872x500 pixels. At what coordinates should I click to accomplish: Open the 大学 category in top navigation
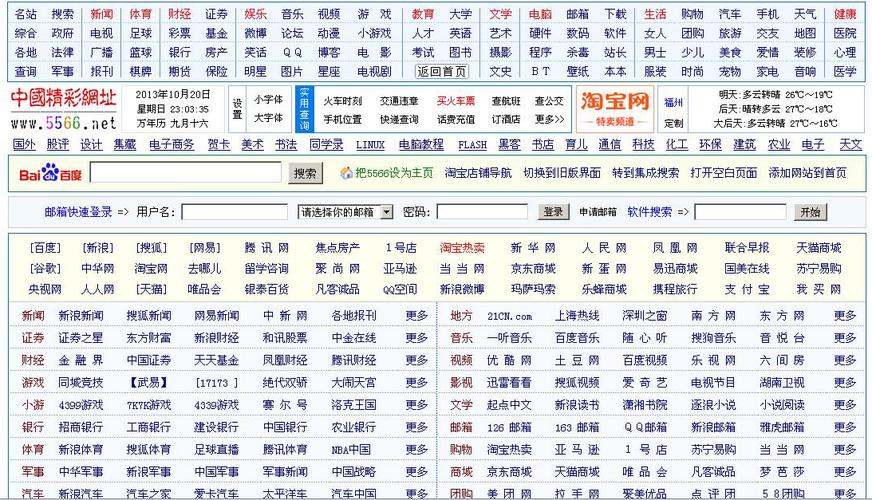click(x=460, y=14)
